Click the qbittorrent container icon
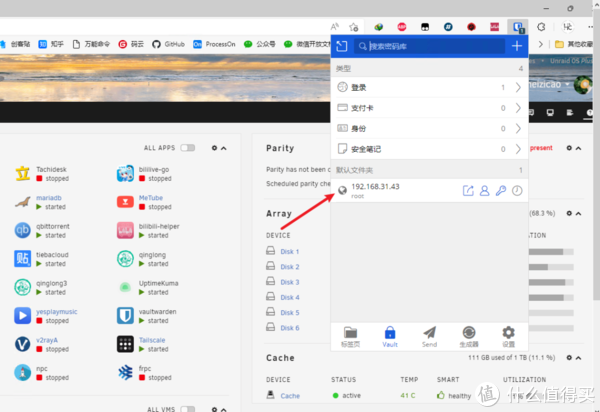The height and width of the screenshot is (412, 600). 23,230
